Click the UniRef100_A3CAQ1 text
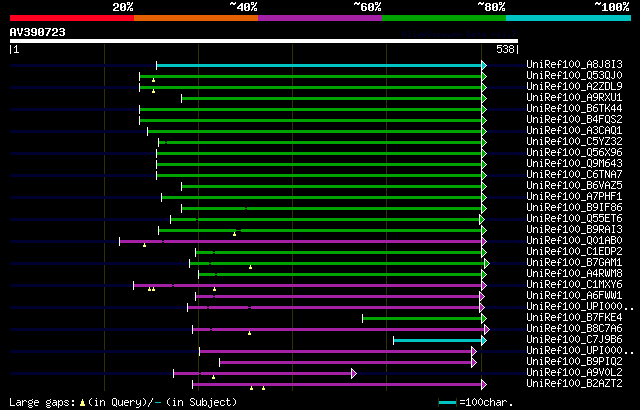Image resolution: width=640 pixels, height=410 pixels. click(x=574, y=131)
